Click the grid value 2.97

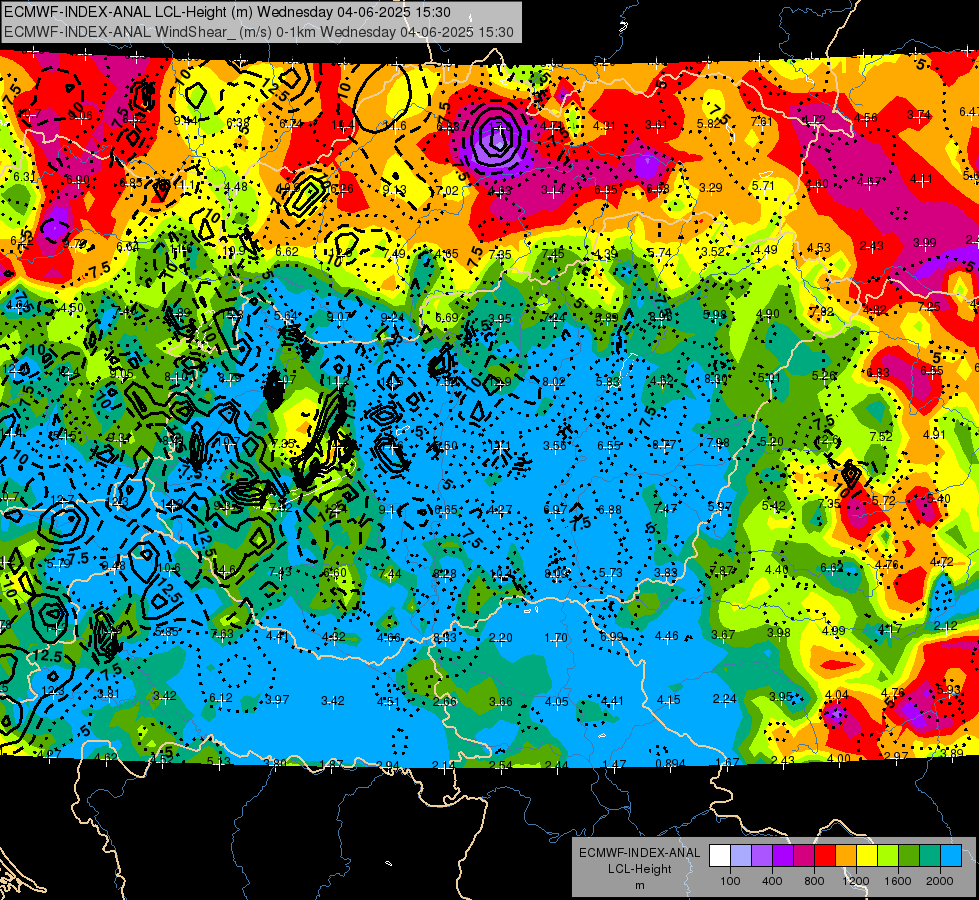[896, 756]
